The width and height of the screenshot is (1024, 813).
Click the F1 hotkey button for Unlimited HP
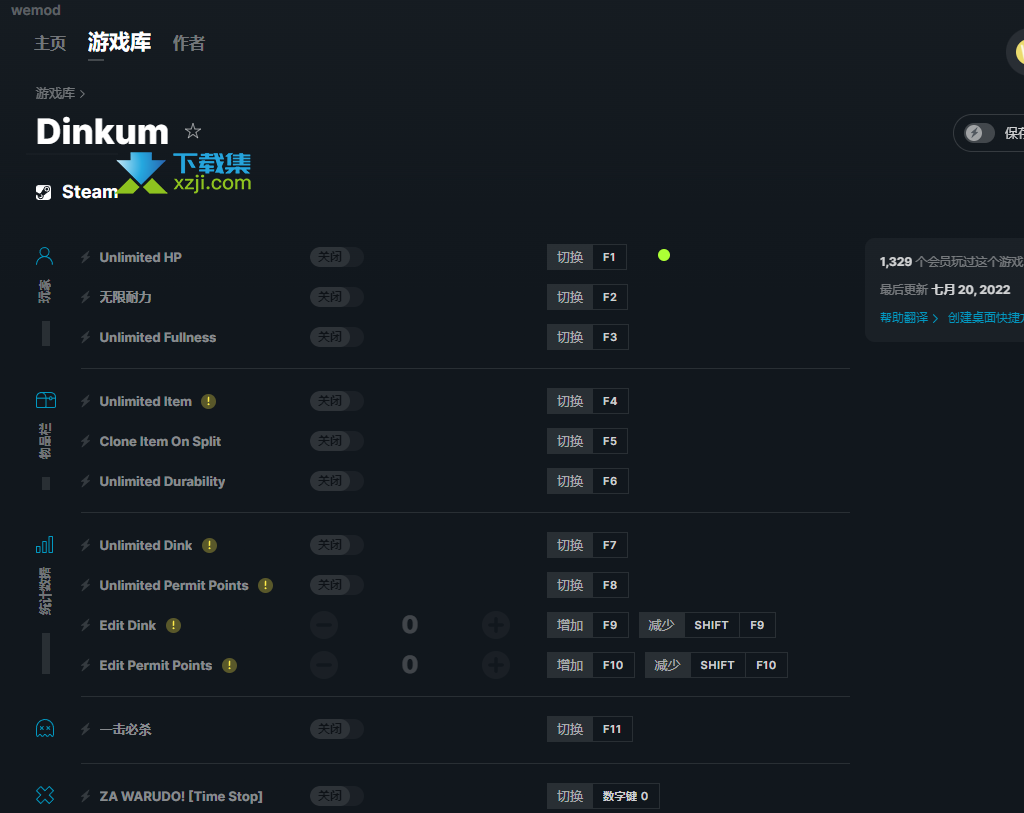click(586, 257)
